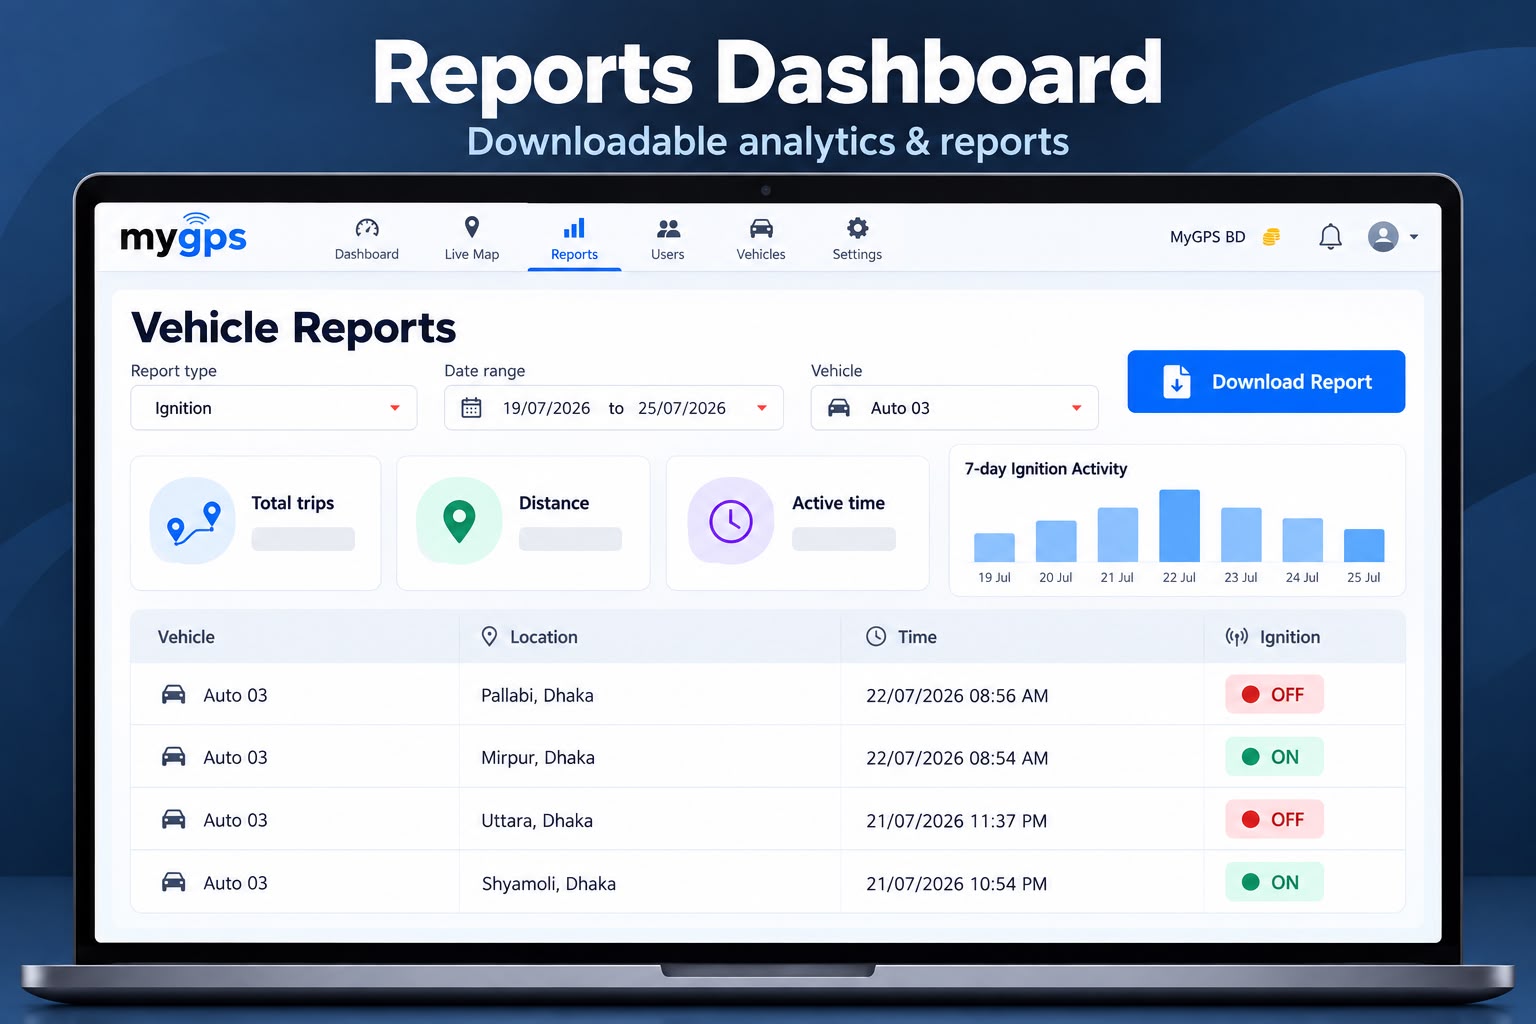Click the start date 19/07/2026

[546, 408]
